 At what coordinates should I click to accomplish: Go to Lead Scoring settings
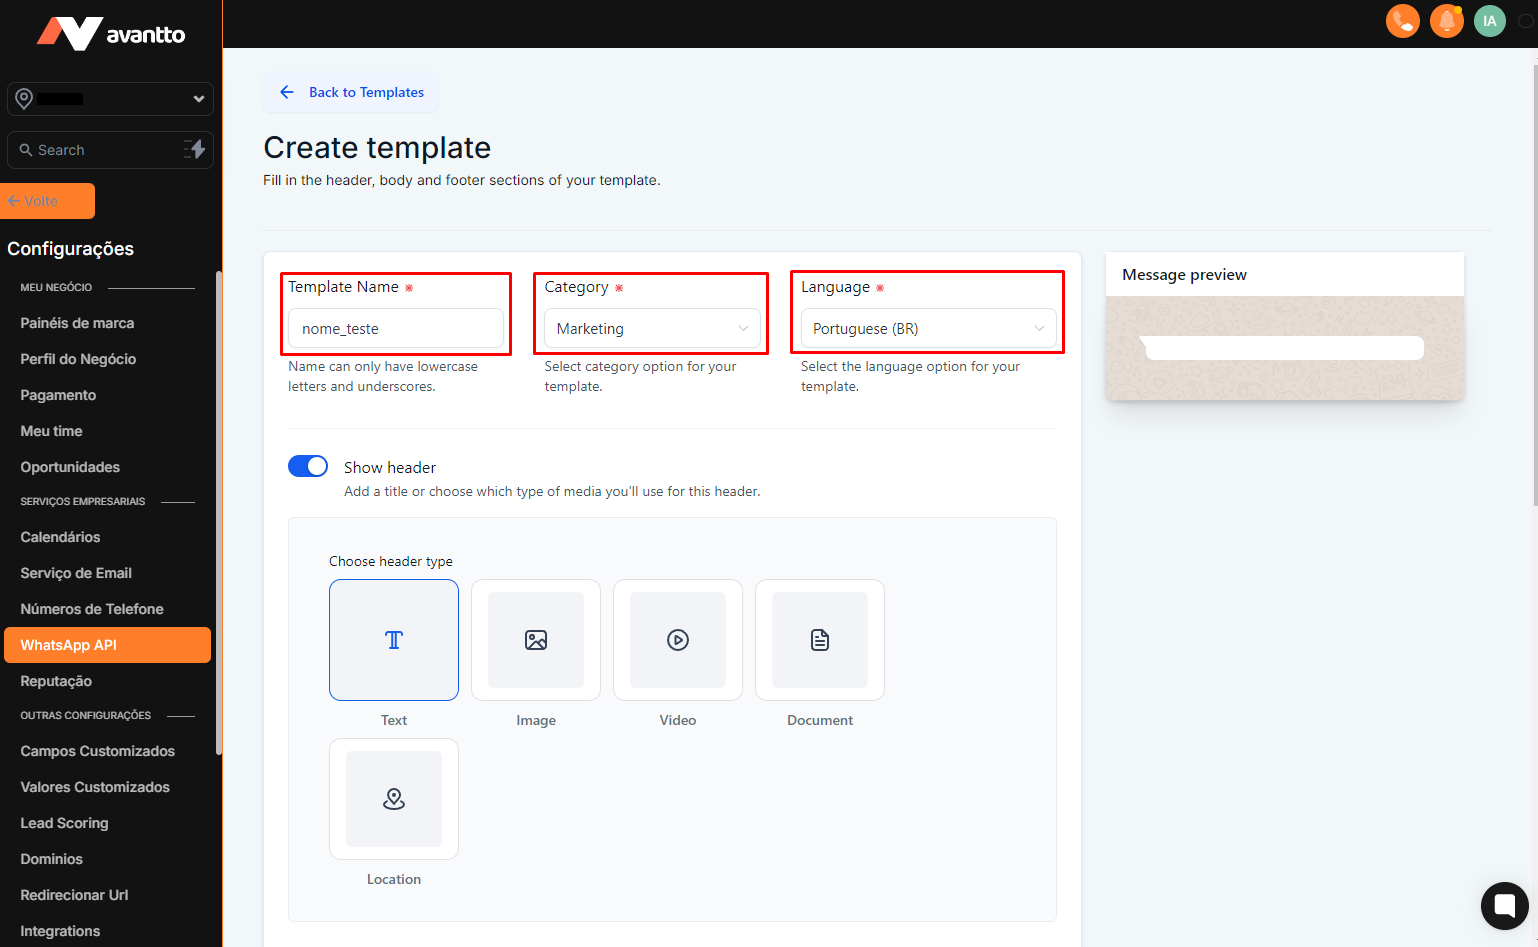[64, 823]
